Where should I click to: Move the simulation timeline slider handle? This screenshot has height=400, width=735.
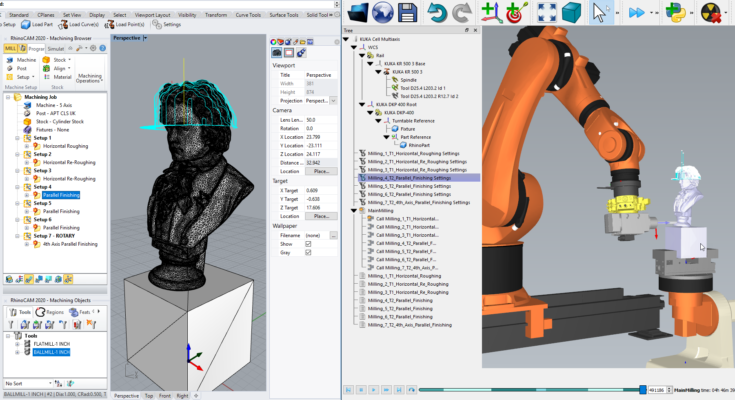point(643,390)
